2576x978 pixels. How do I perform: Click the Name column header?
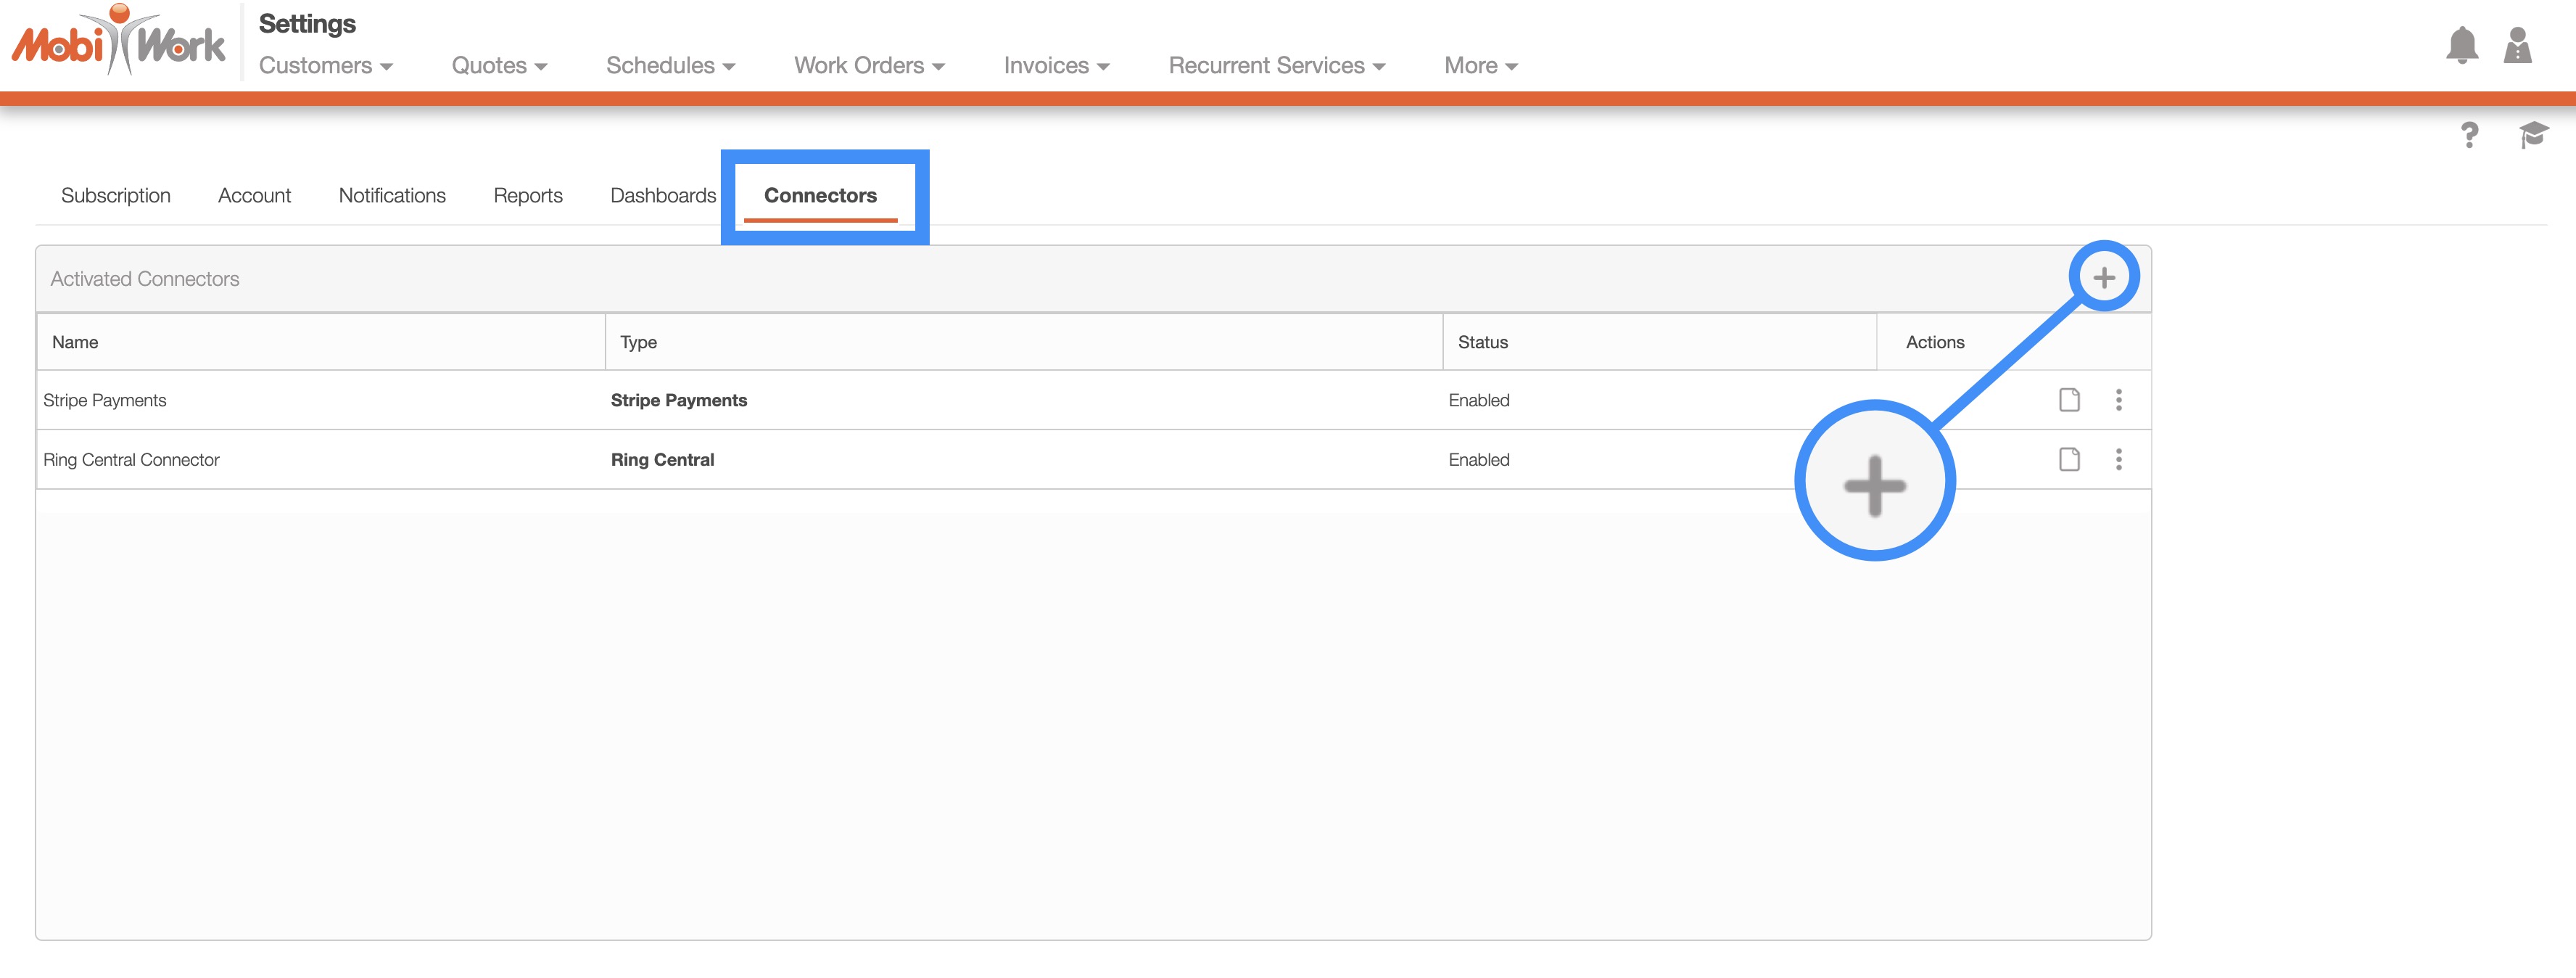click(x=75, y=342)
